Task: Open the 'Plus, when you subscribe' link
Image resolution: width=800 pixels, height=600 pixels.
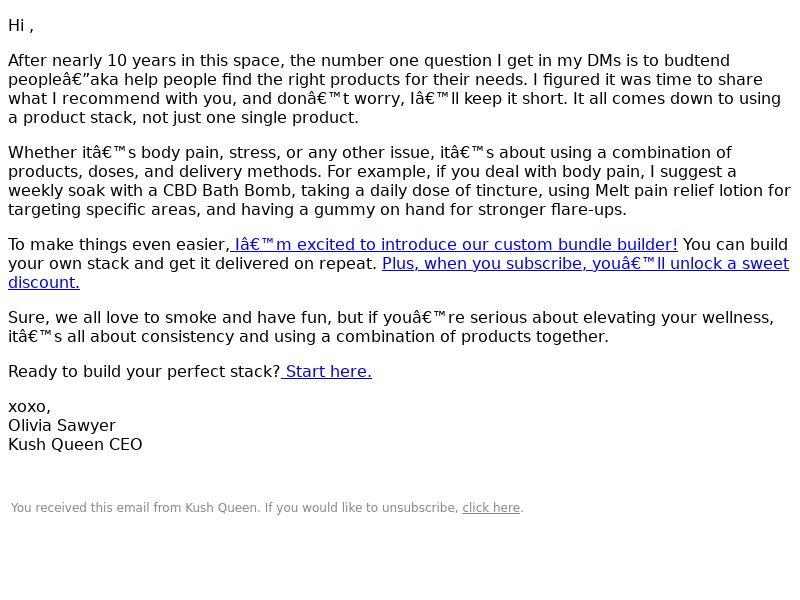Action: click(585, 264)
